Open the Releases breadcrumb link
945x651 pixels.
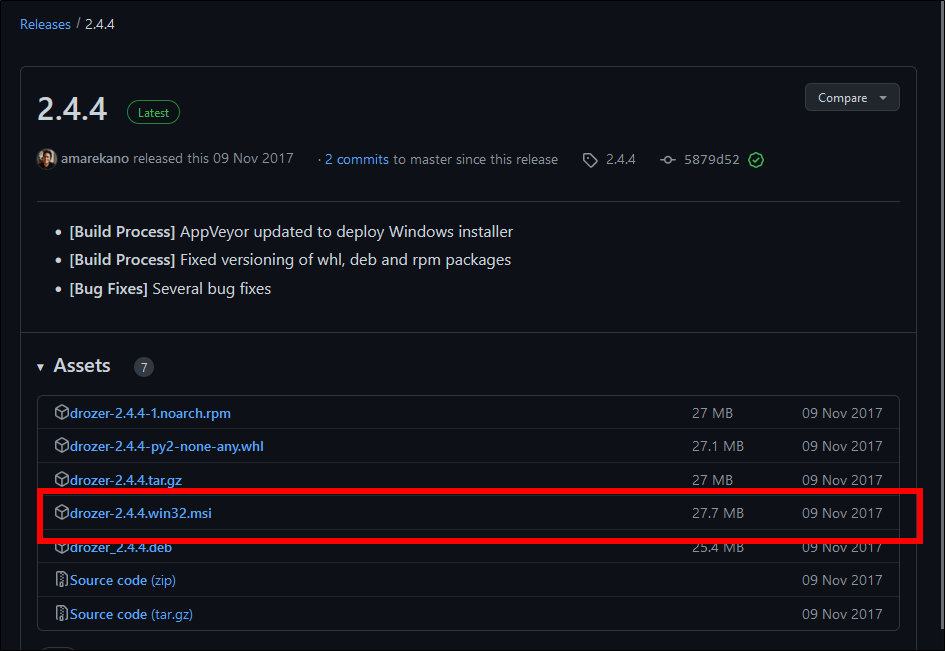coord(45,24)
